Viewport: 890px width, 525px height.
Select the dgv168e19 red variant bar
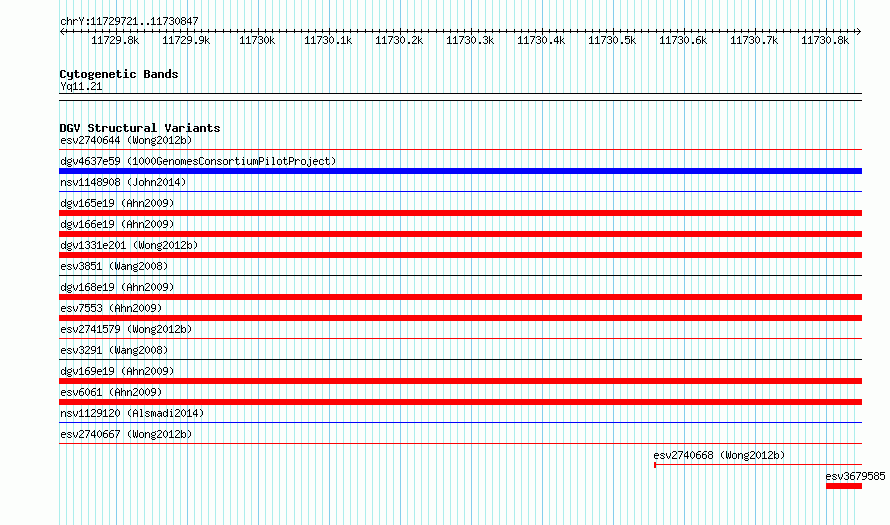click(x=460, y=297)
